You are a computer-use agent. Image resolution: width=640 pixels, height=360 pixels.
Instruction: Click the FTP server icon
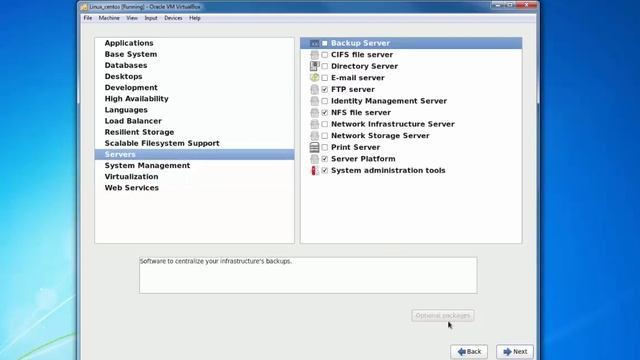[x=314, y=89]
